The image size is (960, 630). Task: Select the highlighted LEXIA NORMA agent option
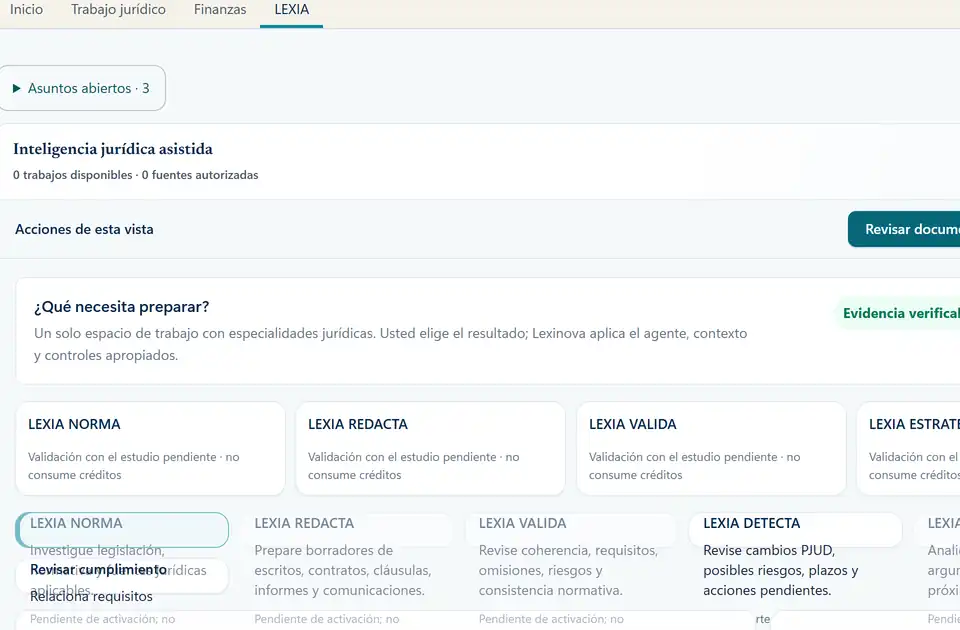point(122,530)
